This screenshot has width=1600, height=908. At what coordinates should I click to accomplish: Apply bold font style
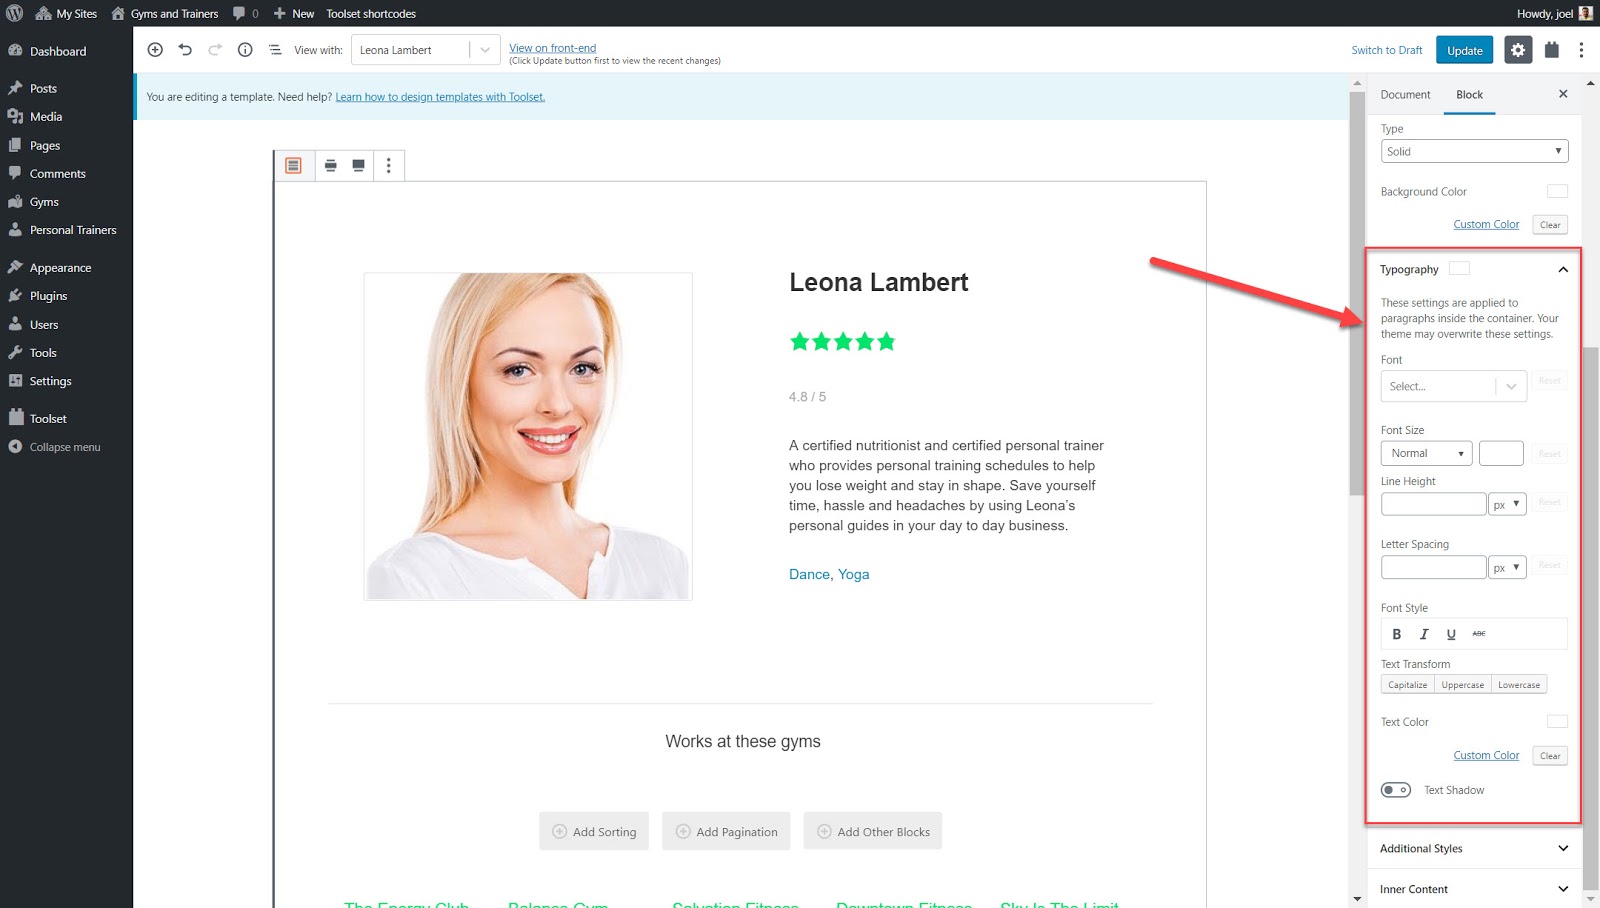point(1397,634)
